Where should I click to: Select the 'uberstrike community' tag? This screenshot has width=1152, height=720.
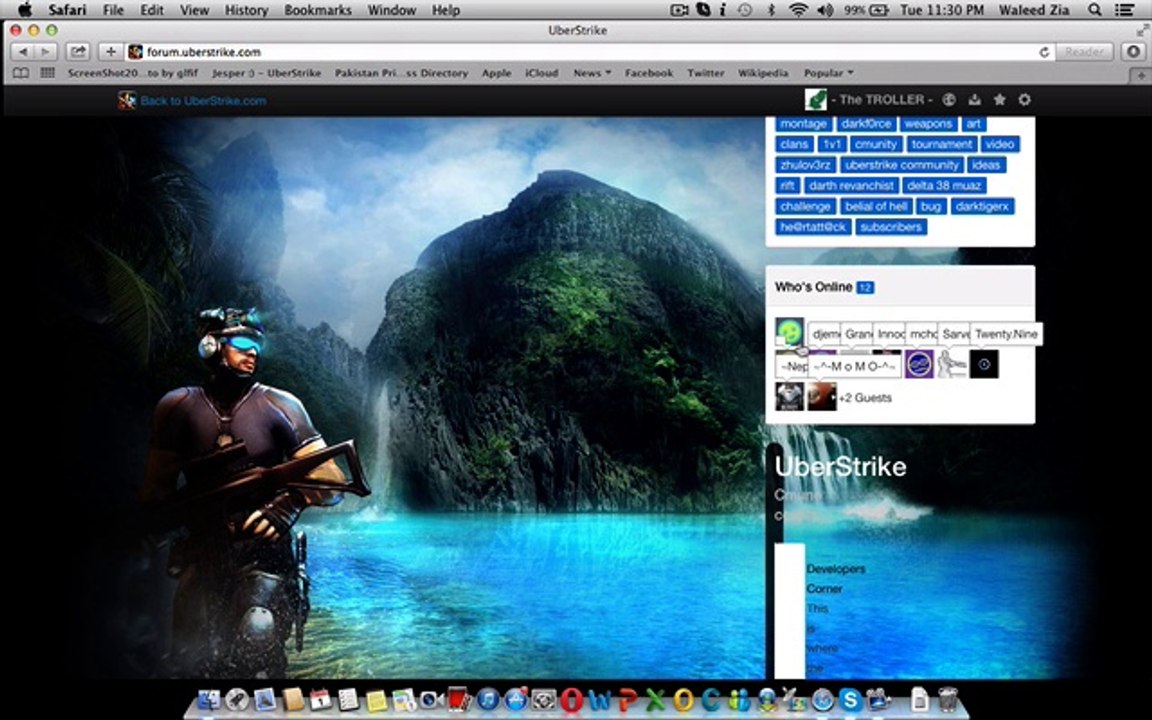click(901, 165)
